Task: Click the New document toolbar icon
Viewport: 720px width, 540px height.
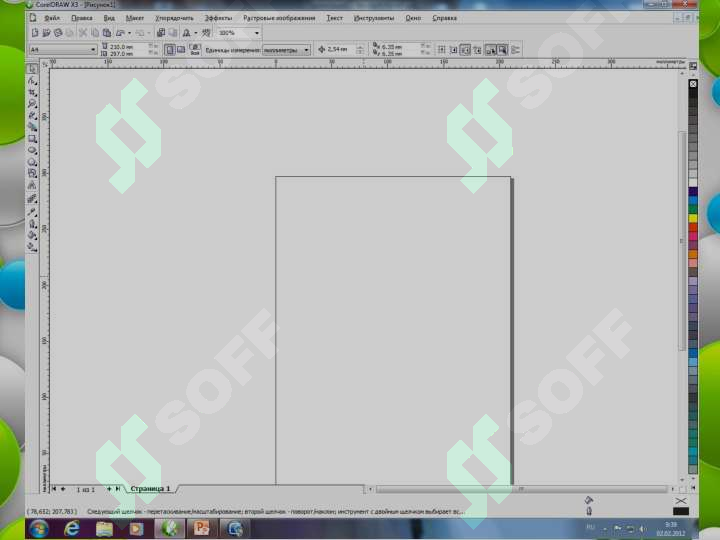Action: point(35,33)
